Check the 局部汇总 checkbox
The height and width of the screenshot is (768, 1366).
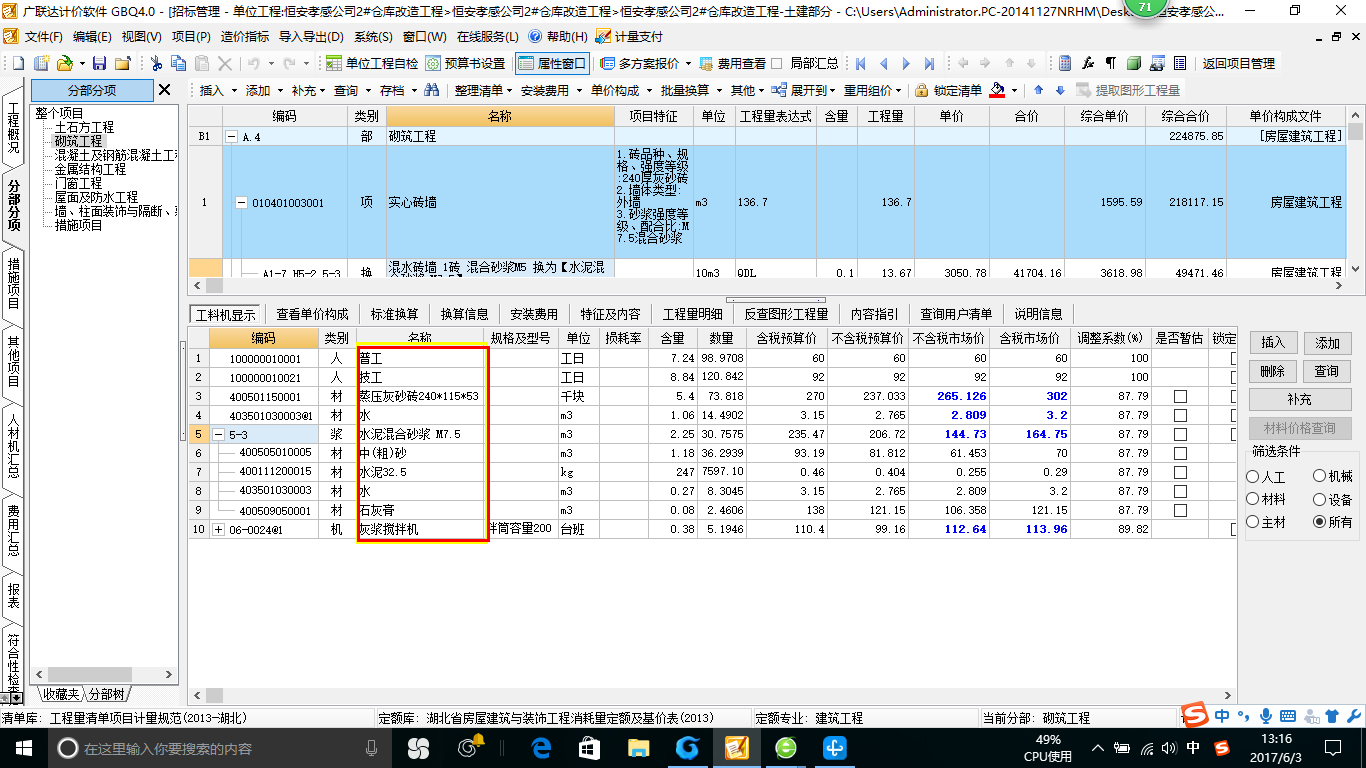point(777,63)
